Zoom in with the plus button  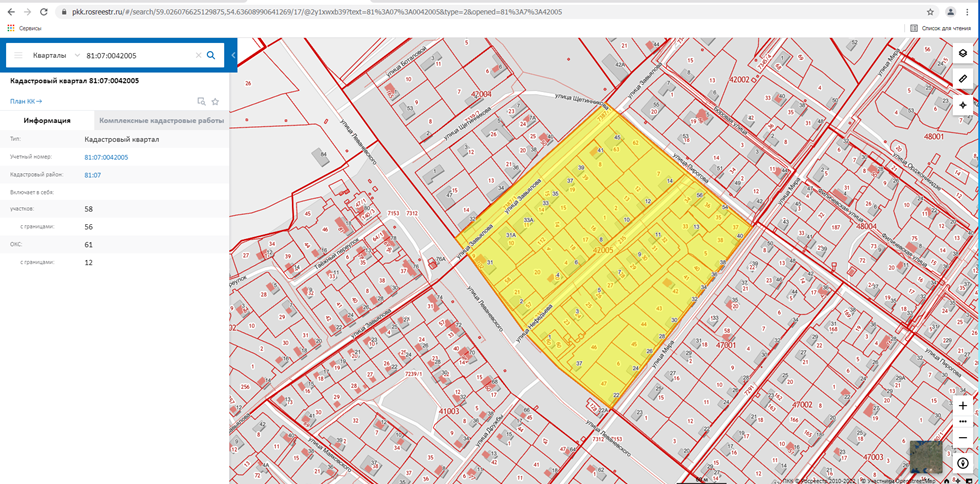point(962,406)
